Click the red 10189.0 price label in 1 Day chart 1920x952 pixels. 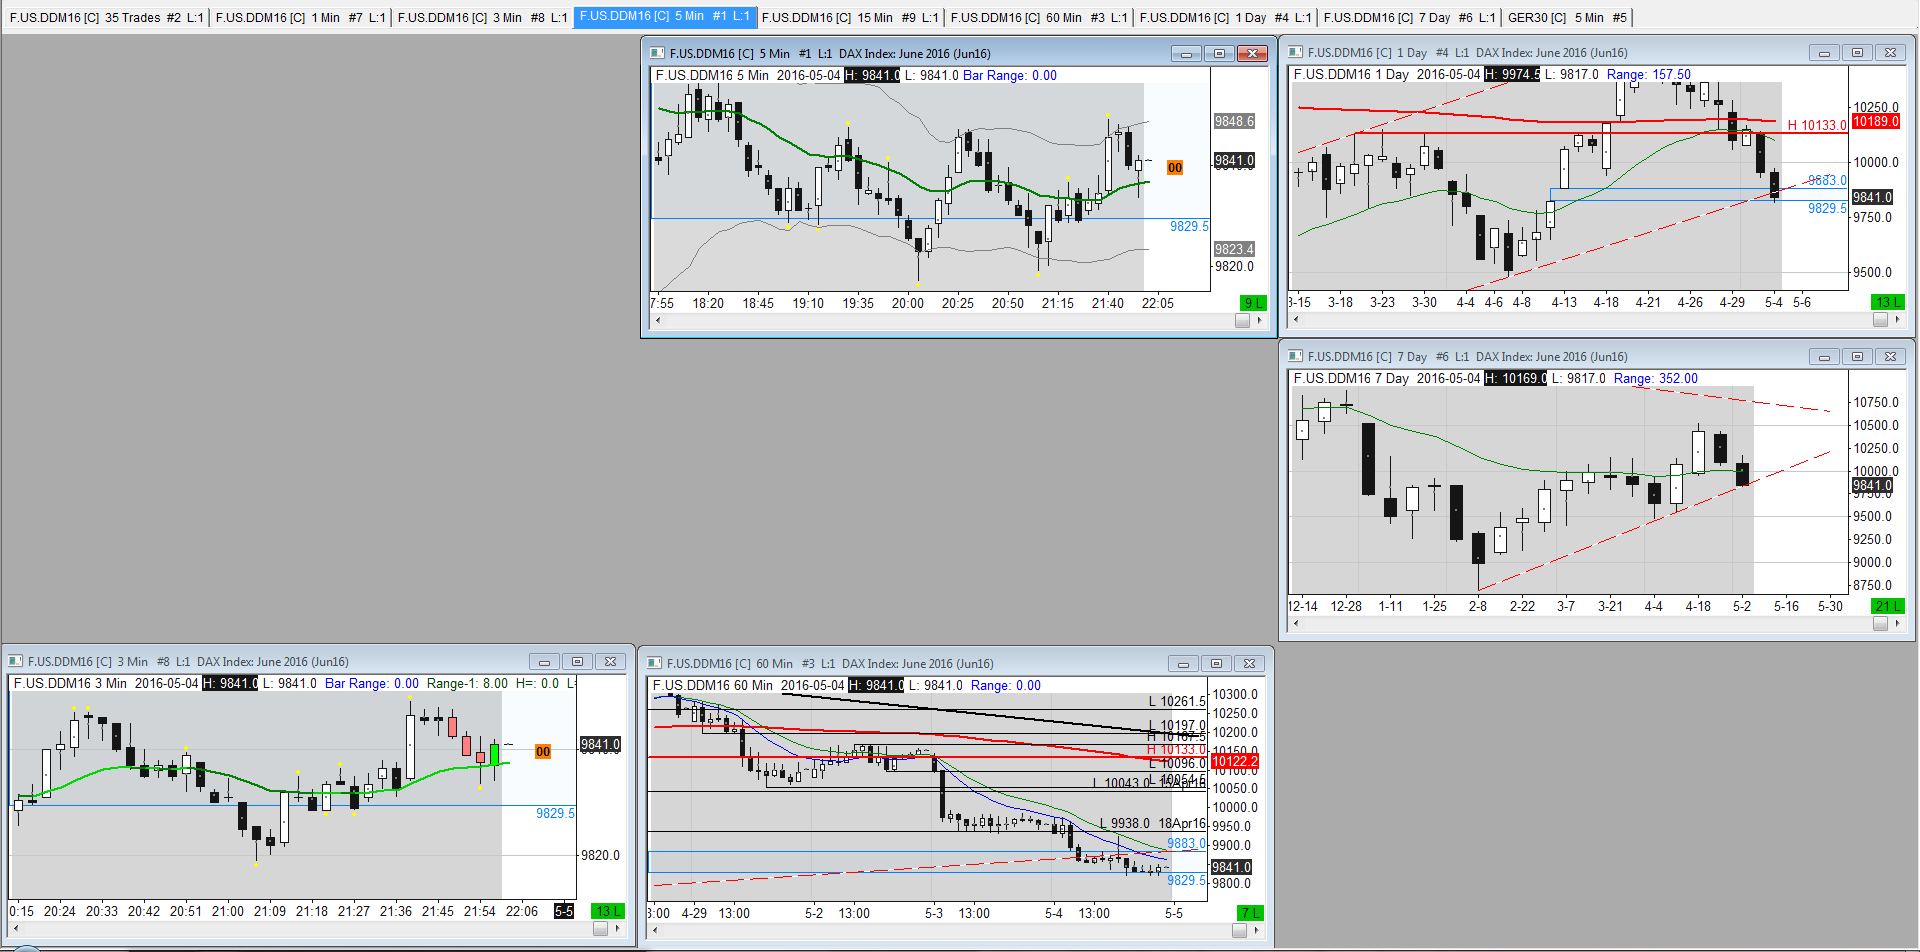click(1875, 122)
